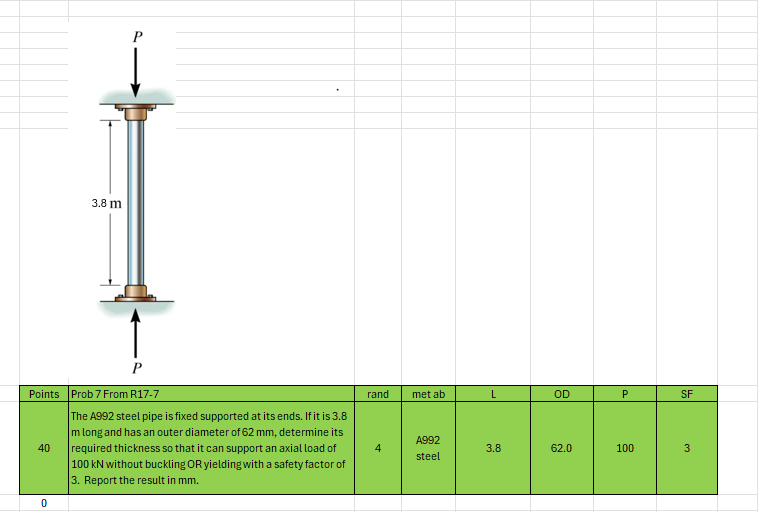Click the cell containing points value 40
The image size is (758, 512).
coord(44,448)
